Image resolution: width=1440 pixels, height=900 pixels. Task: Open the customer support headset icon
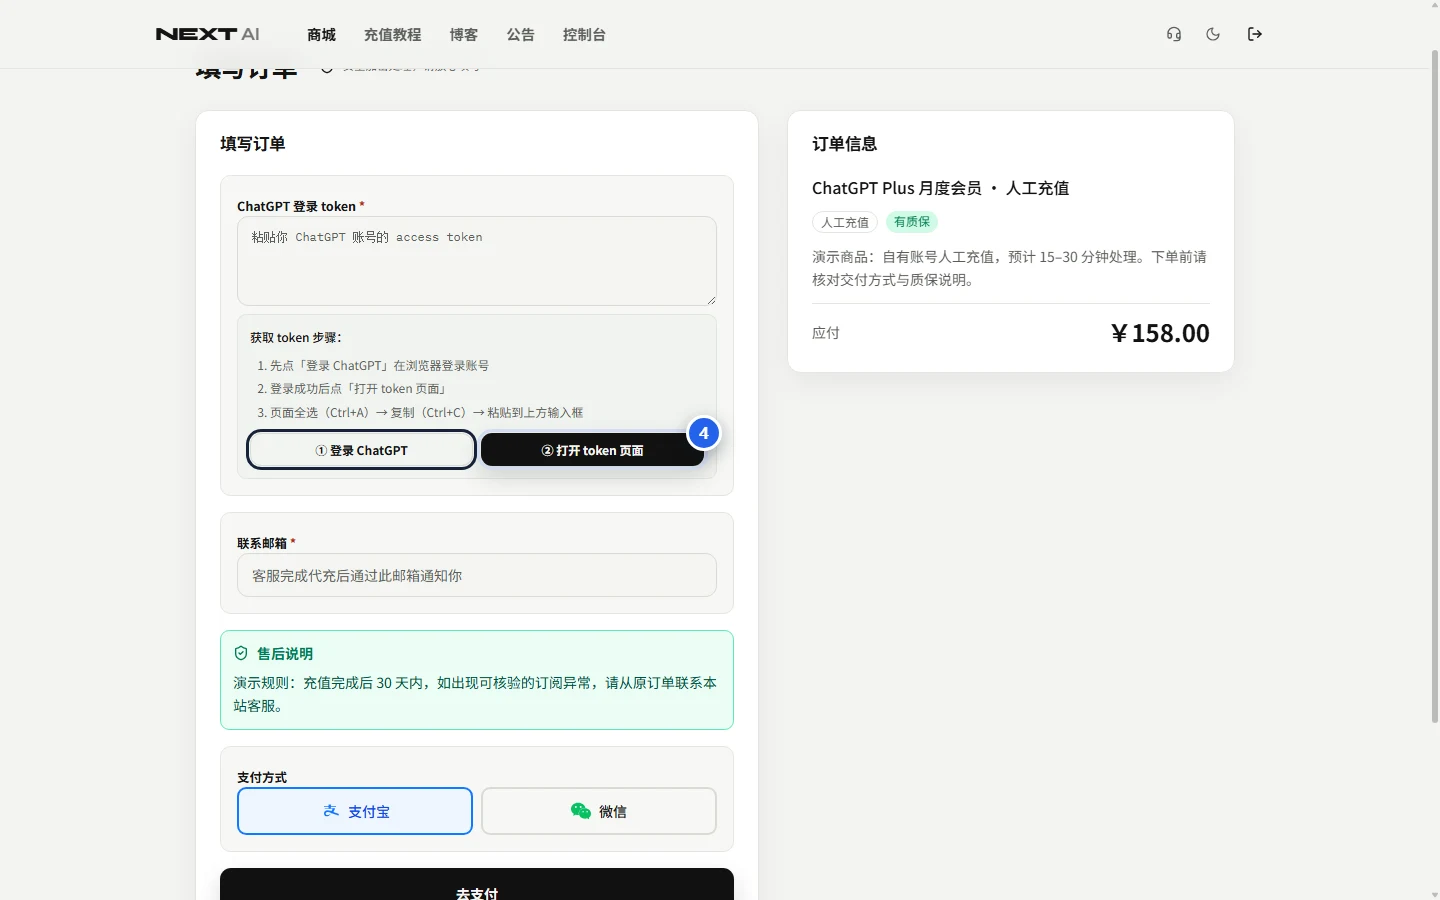pos(1174,34)
